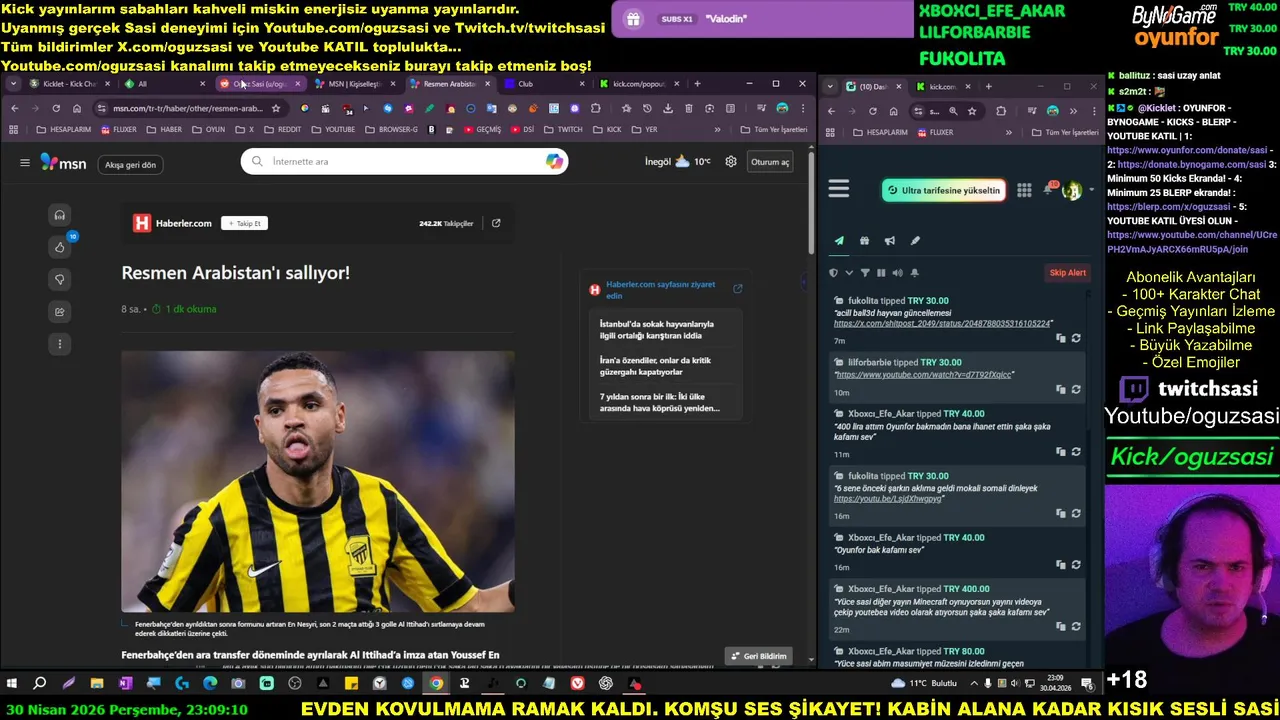Switch to the (10) Dashboard tab in right browser
1280x720 pixels.
[872, 86]
